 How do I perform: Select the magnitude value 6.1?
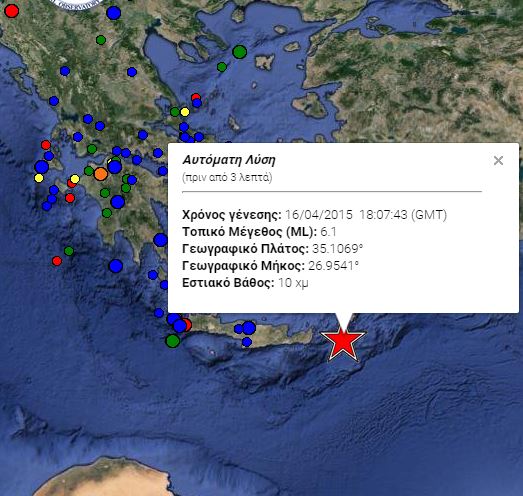coord(328,231)
